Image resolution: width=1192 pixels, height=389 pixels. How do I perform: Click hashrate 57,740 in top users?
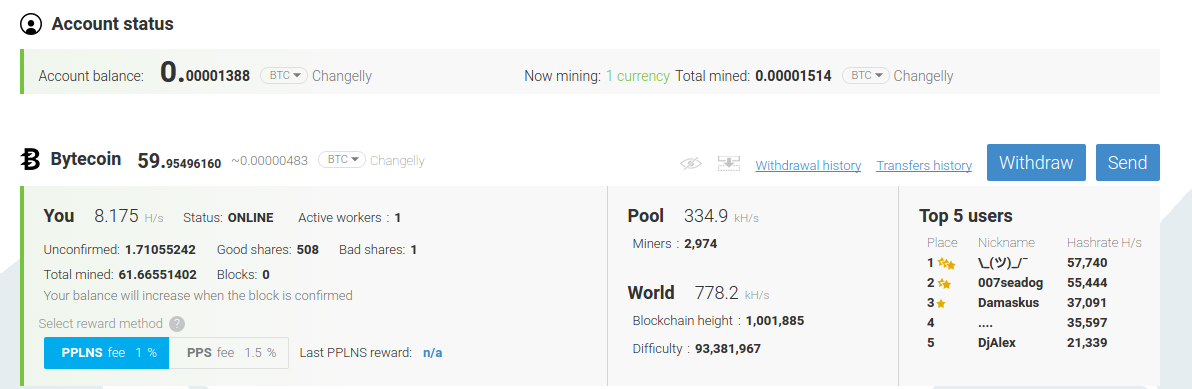coord(1087,263)
